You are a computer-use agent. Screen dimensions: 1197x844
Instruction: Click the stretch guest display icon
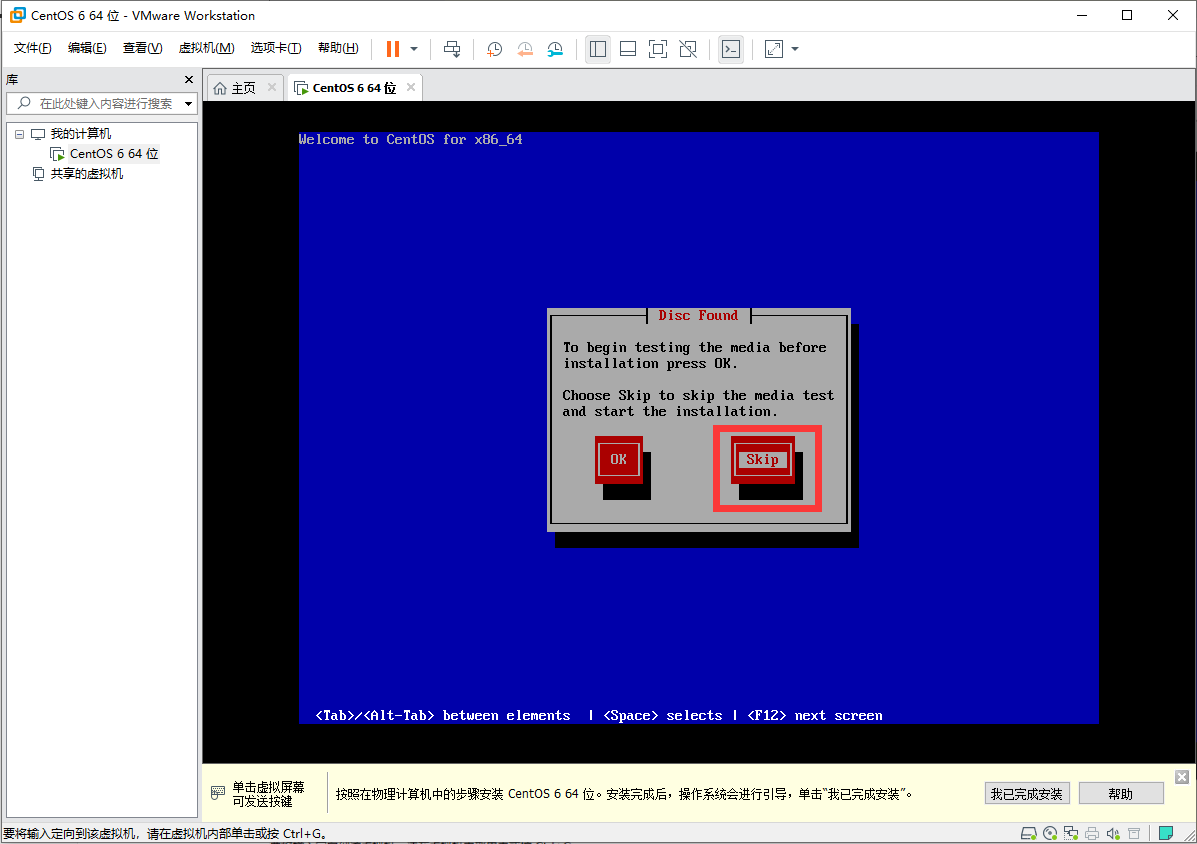pos(773,49)
